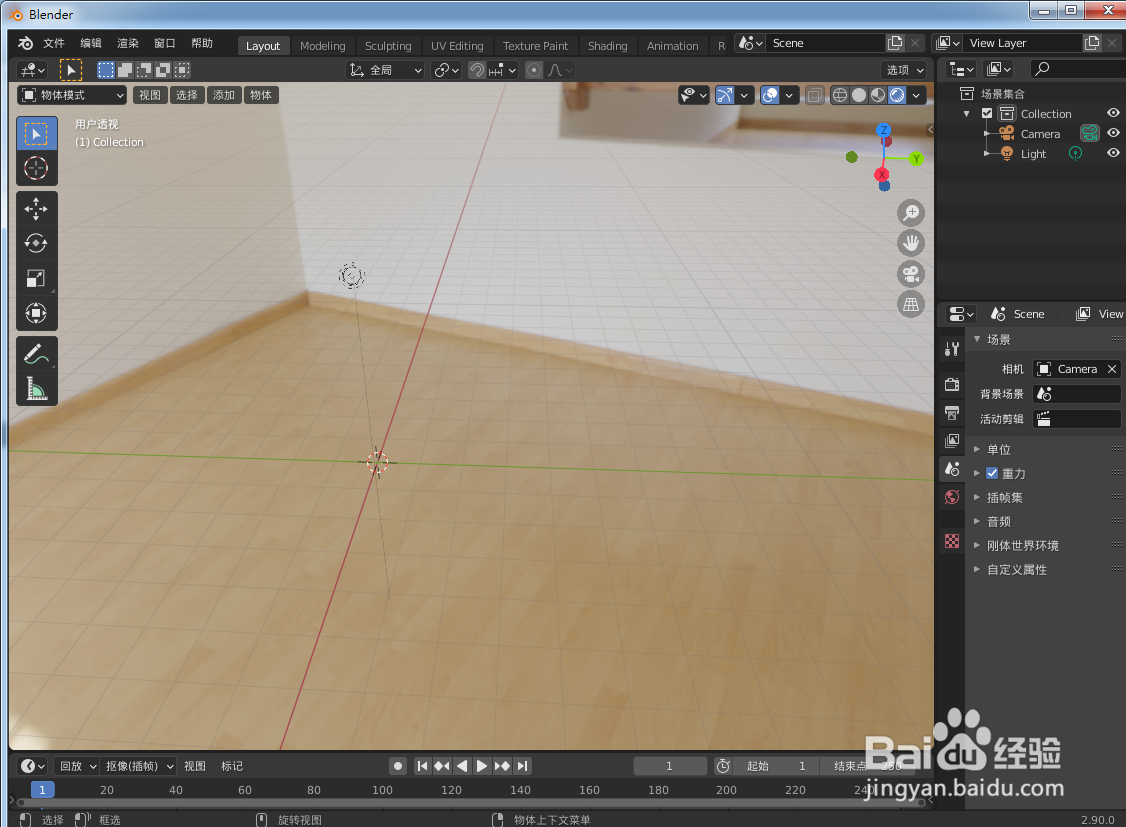1126x827 pixels.
Task: Open the Render properties tab
Action: pyautogui.click(x=951, y=384)
